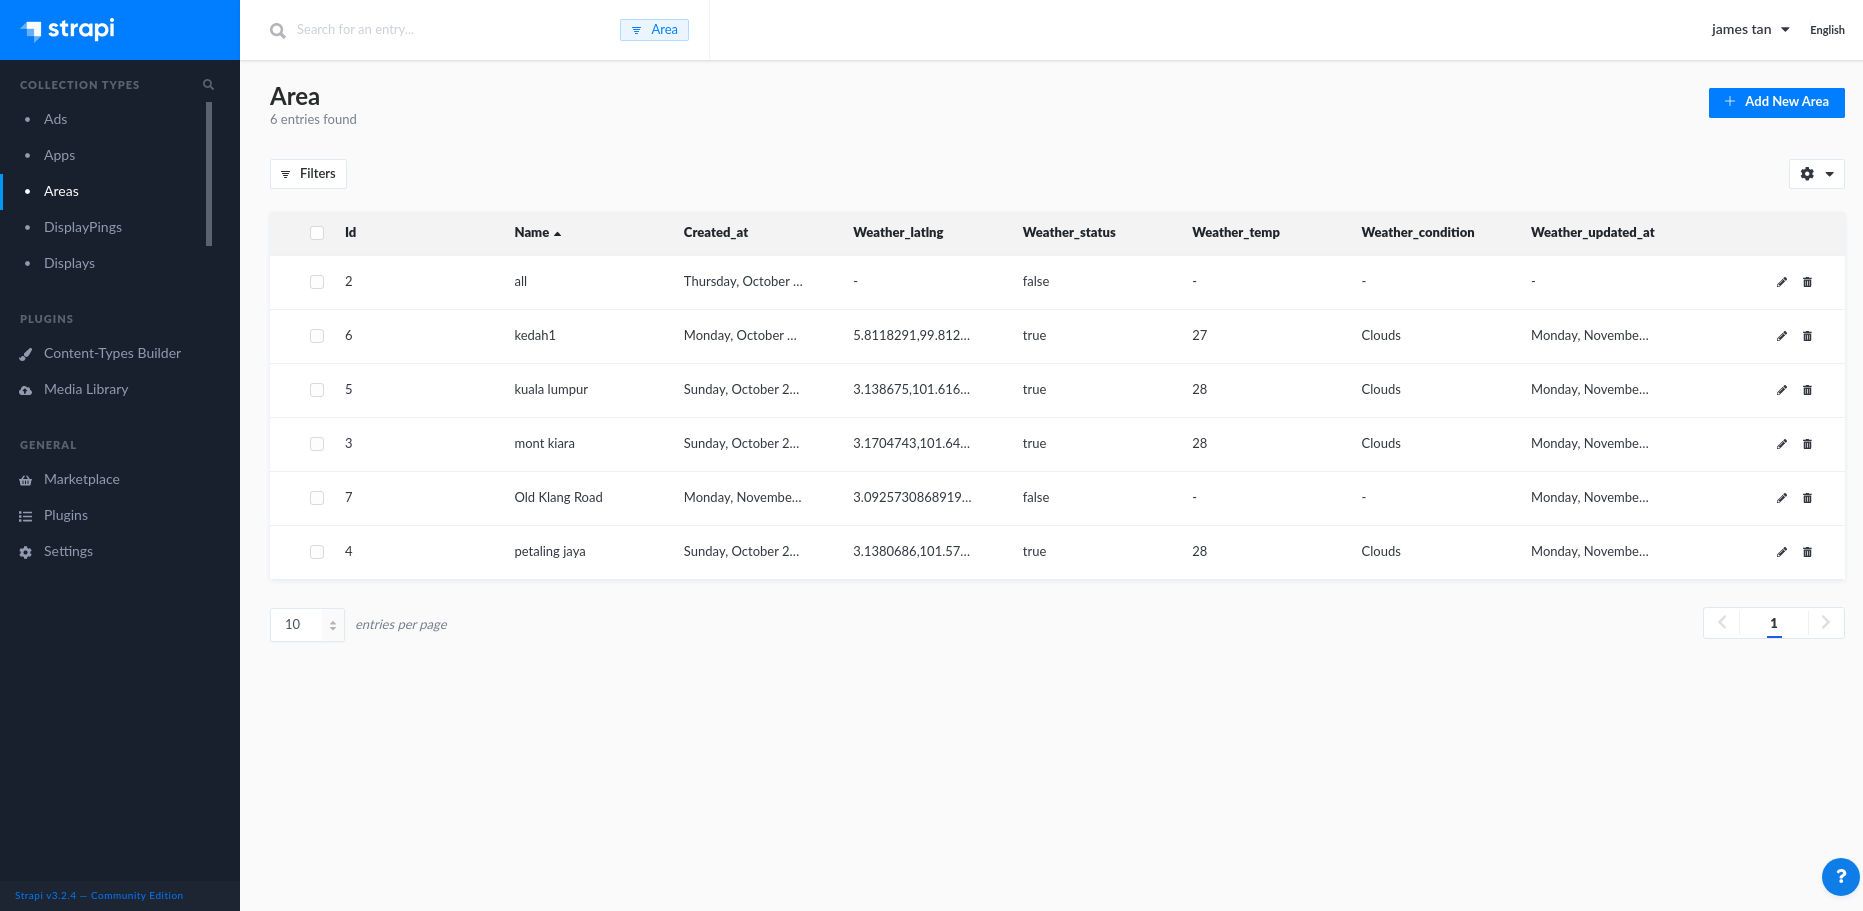Delete the mont kiara entry via trash icon
This screenshot has width=1863, height=911.
(x=1807, y=444)
